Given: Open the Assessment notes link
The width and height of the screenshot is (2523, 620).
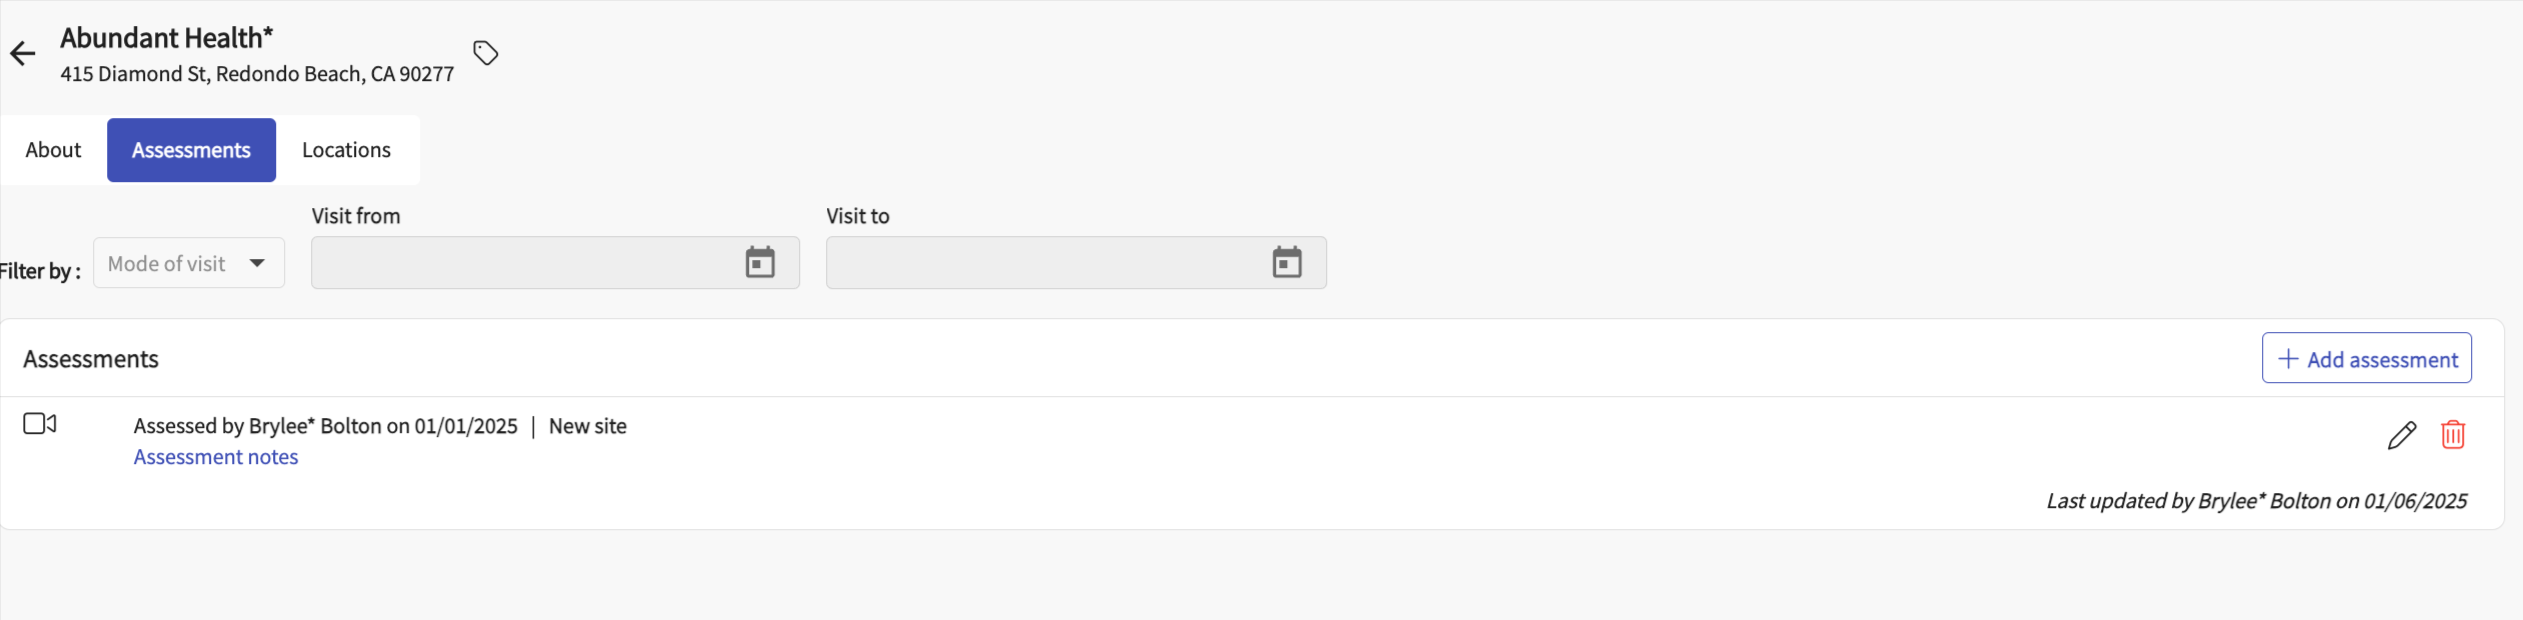Looking at the screenshot, I should coord(216,457).
